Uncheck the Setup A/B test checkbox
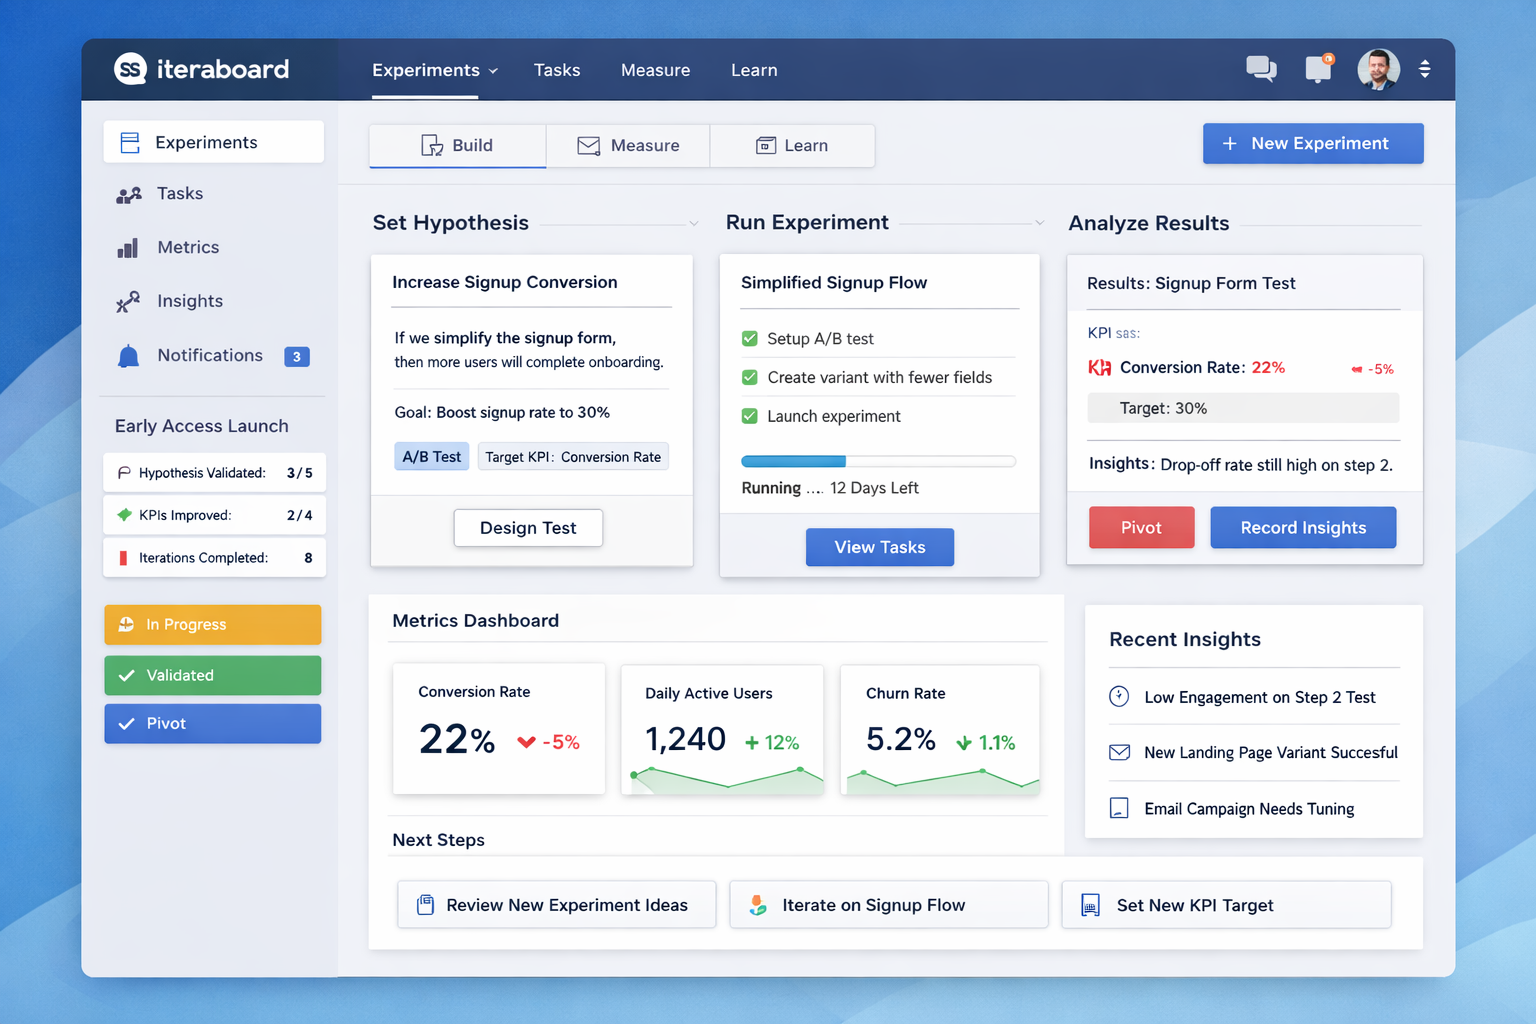 tap(749, 339)
